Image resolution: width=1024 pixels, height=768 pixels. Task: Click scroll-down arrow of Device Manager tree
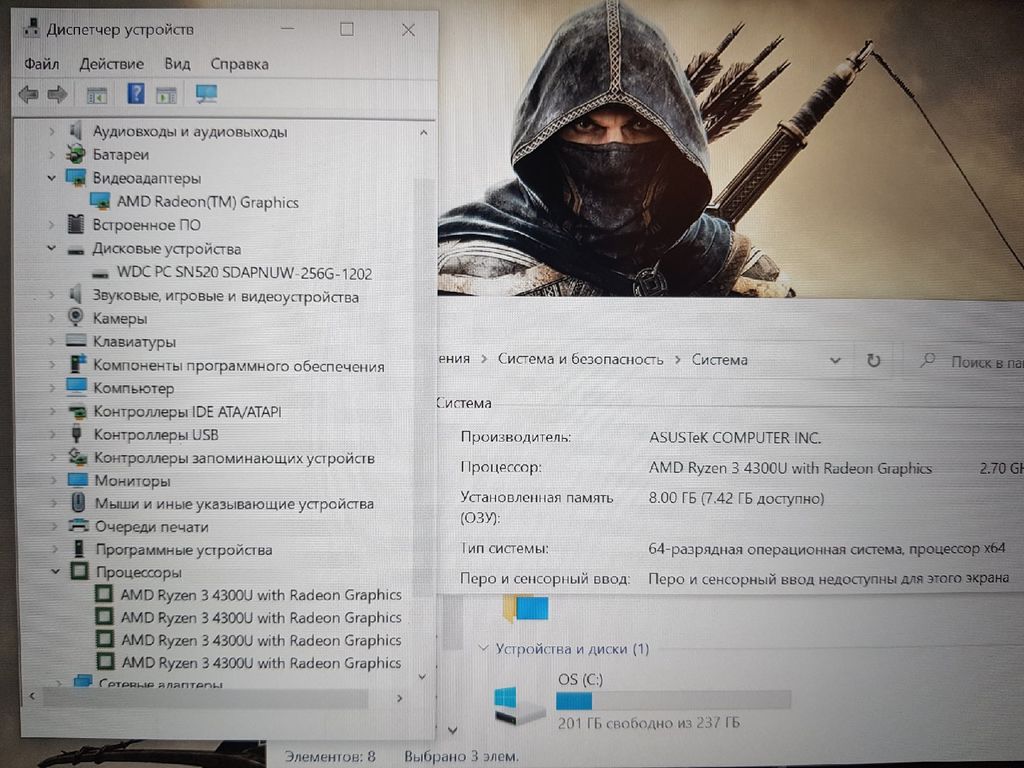[423, 677]
